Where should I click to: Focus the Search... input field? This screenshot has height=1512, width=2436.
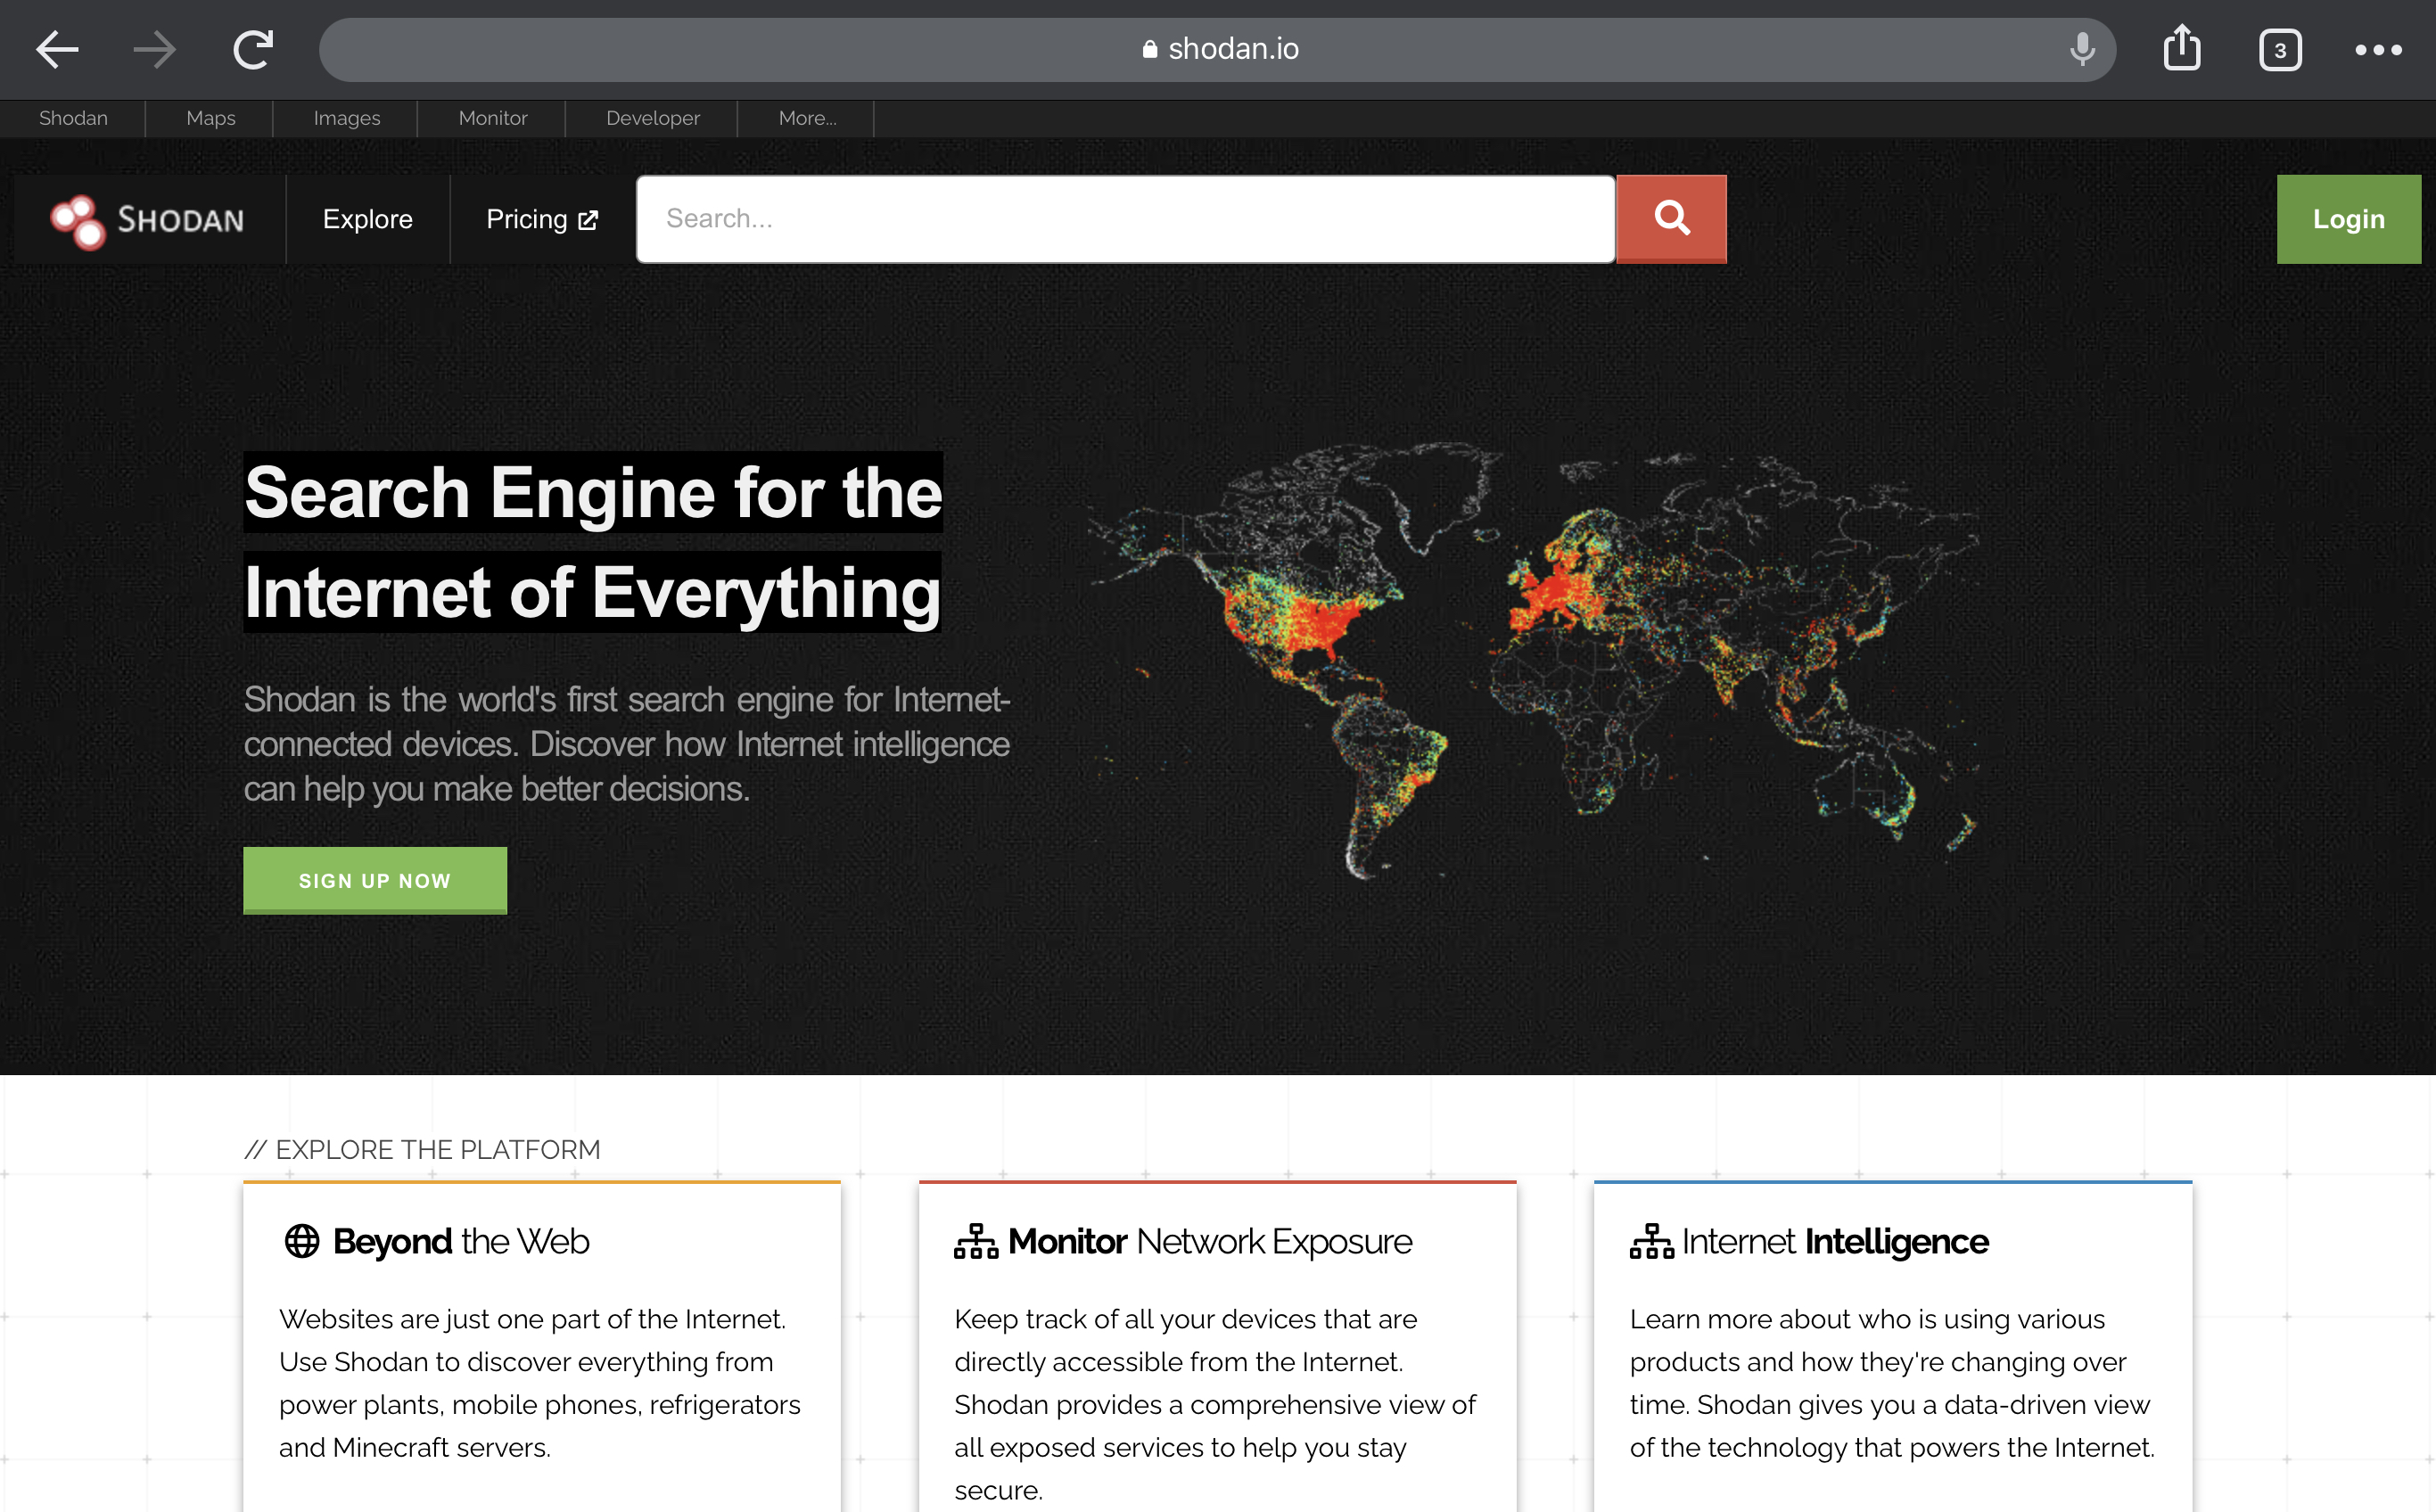tap(1126, 219)
